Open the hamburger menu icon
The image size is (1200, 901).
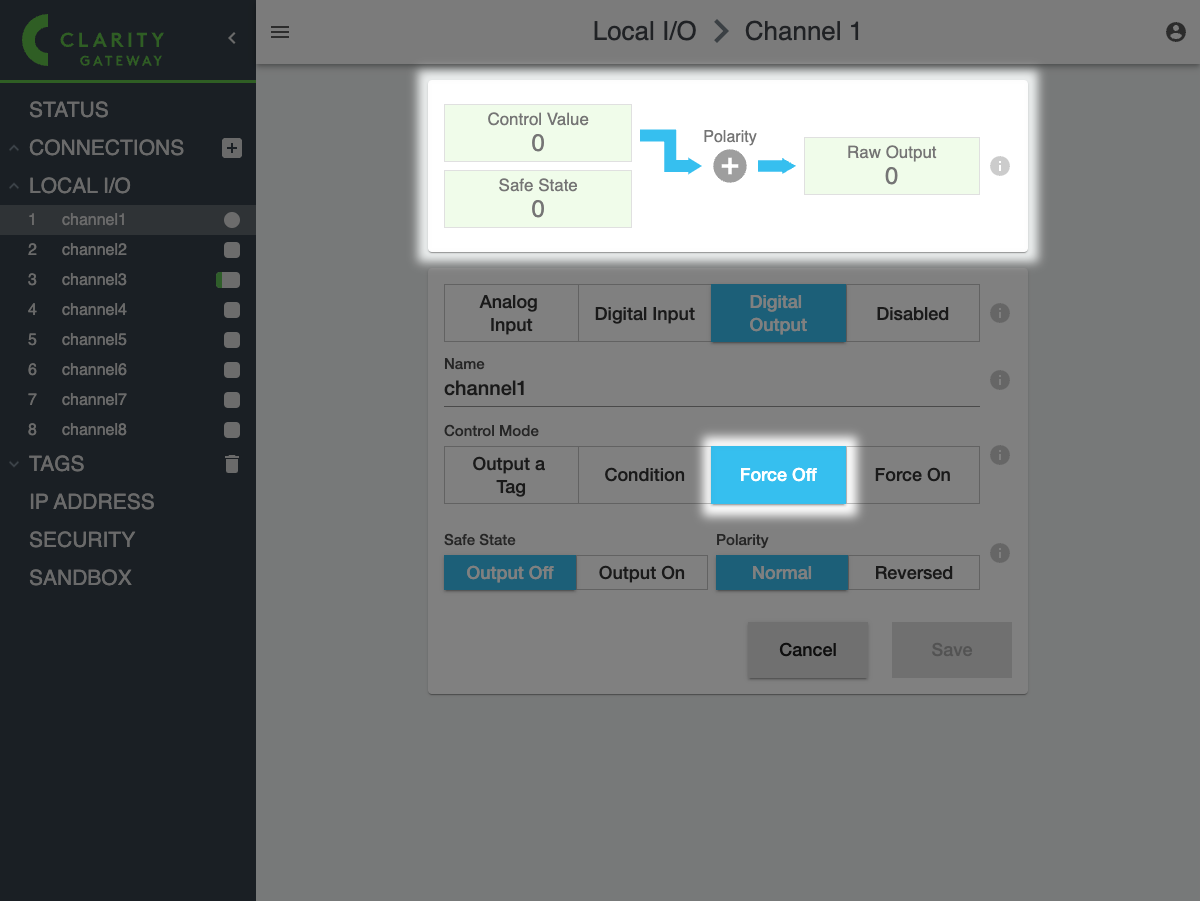click(280, 32)
